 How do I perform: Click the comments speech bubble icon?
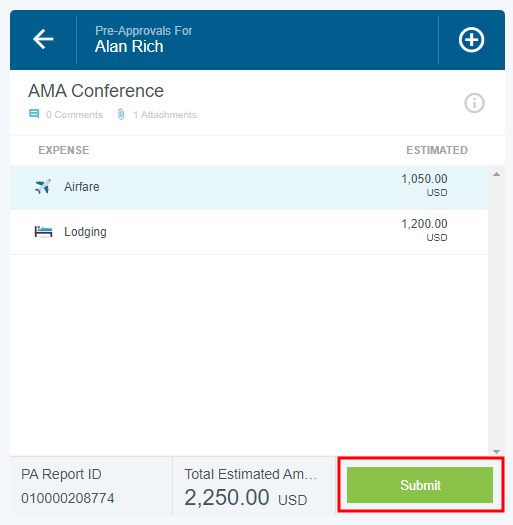[34, 114]
